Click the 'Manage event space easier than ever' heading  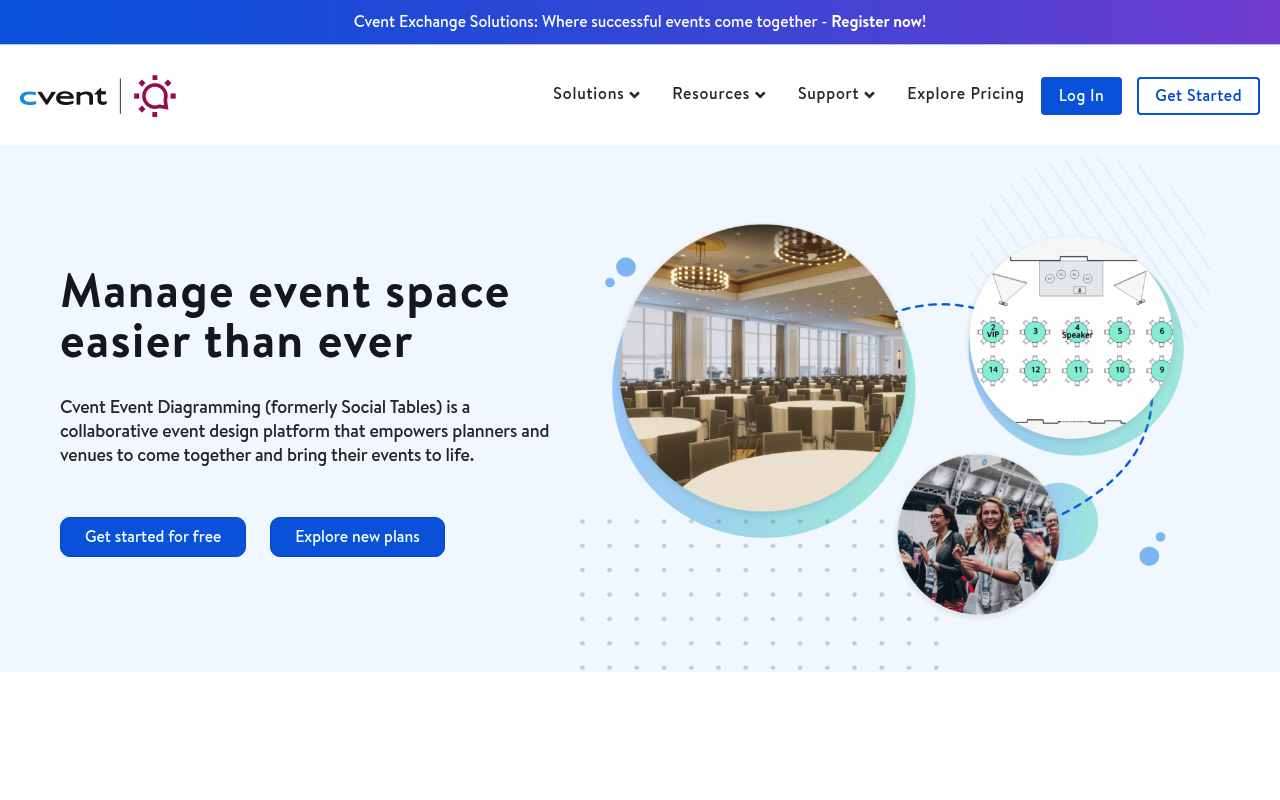point(285,316)
